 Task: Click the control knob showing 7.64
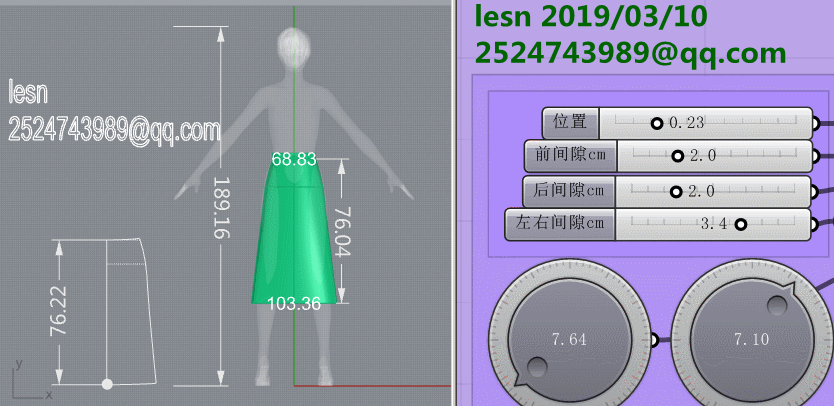click(x=570, y=340)
